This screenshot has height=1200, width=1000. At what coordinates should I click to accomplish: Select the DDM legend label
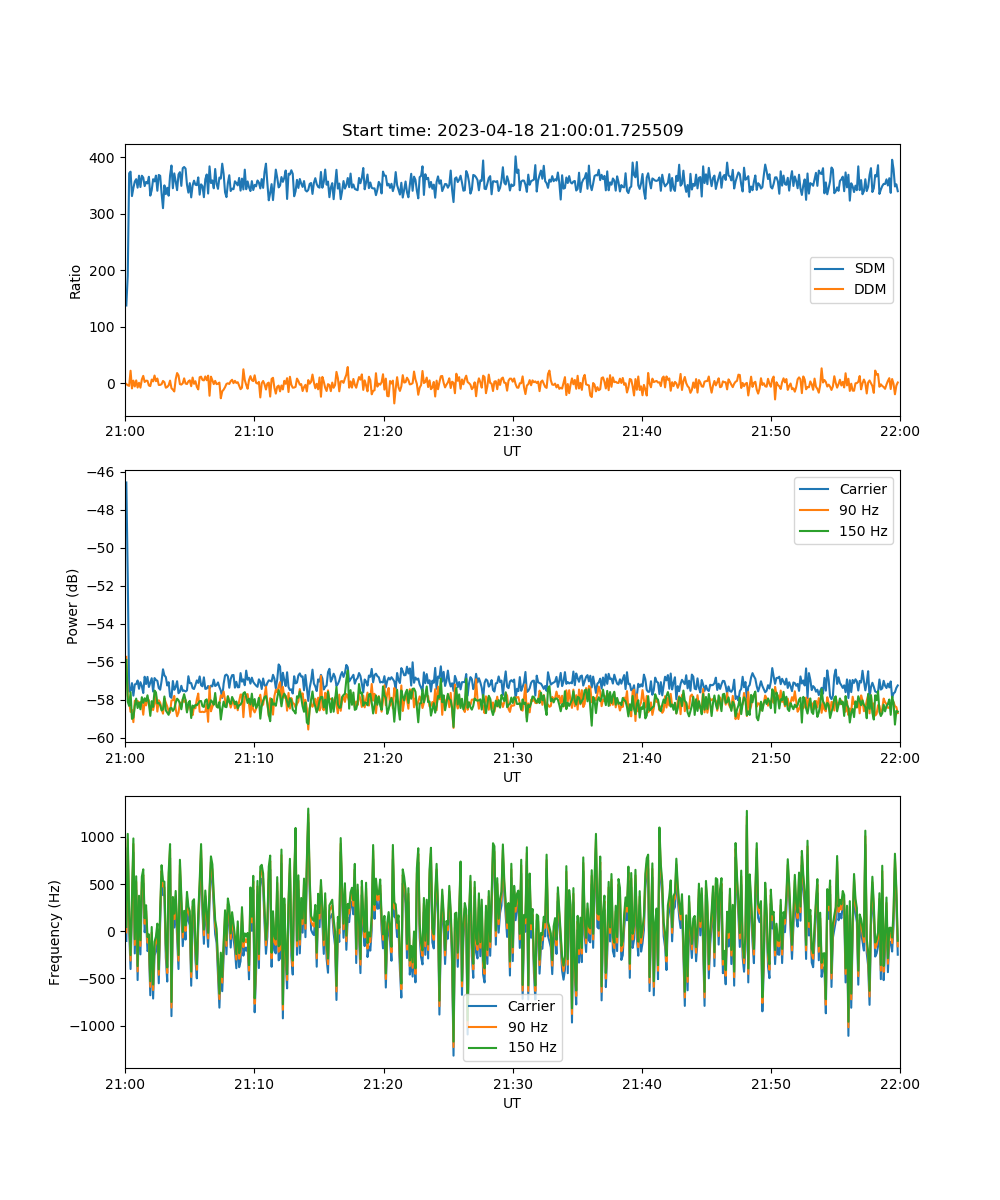(x=870, y=290)
